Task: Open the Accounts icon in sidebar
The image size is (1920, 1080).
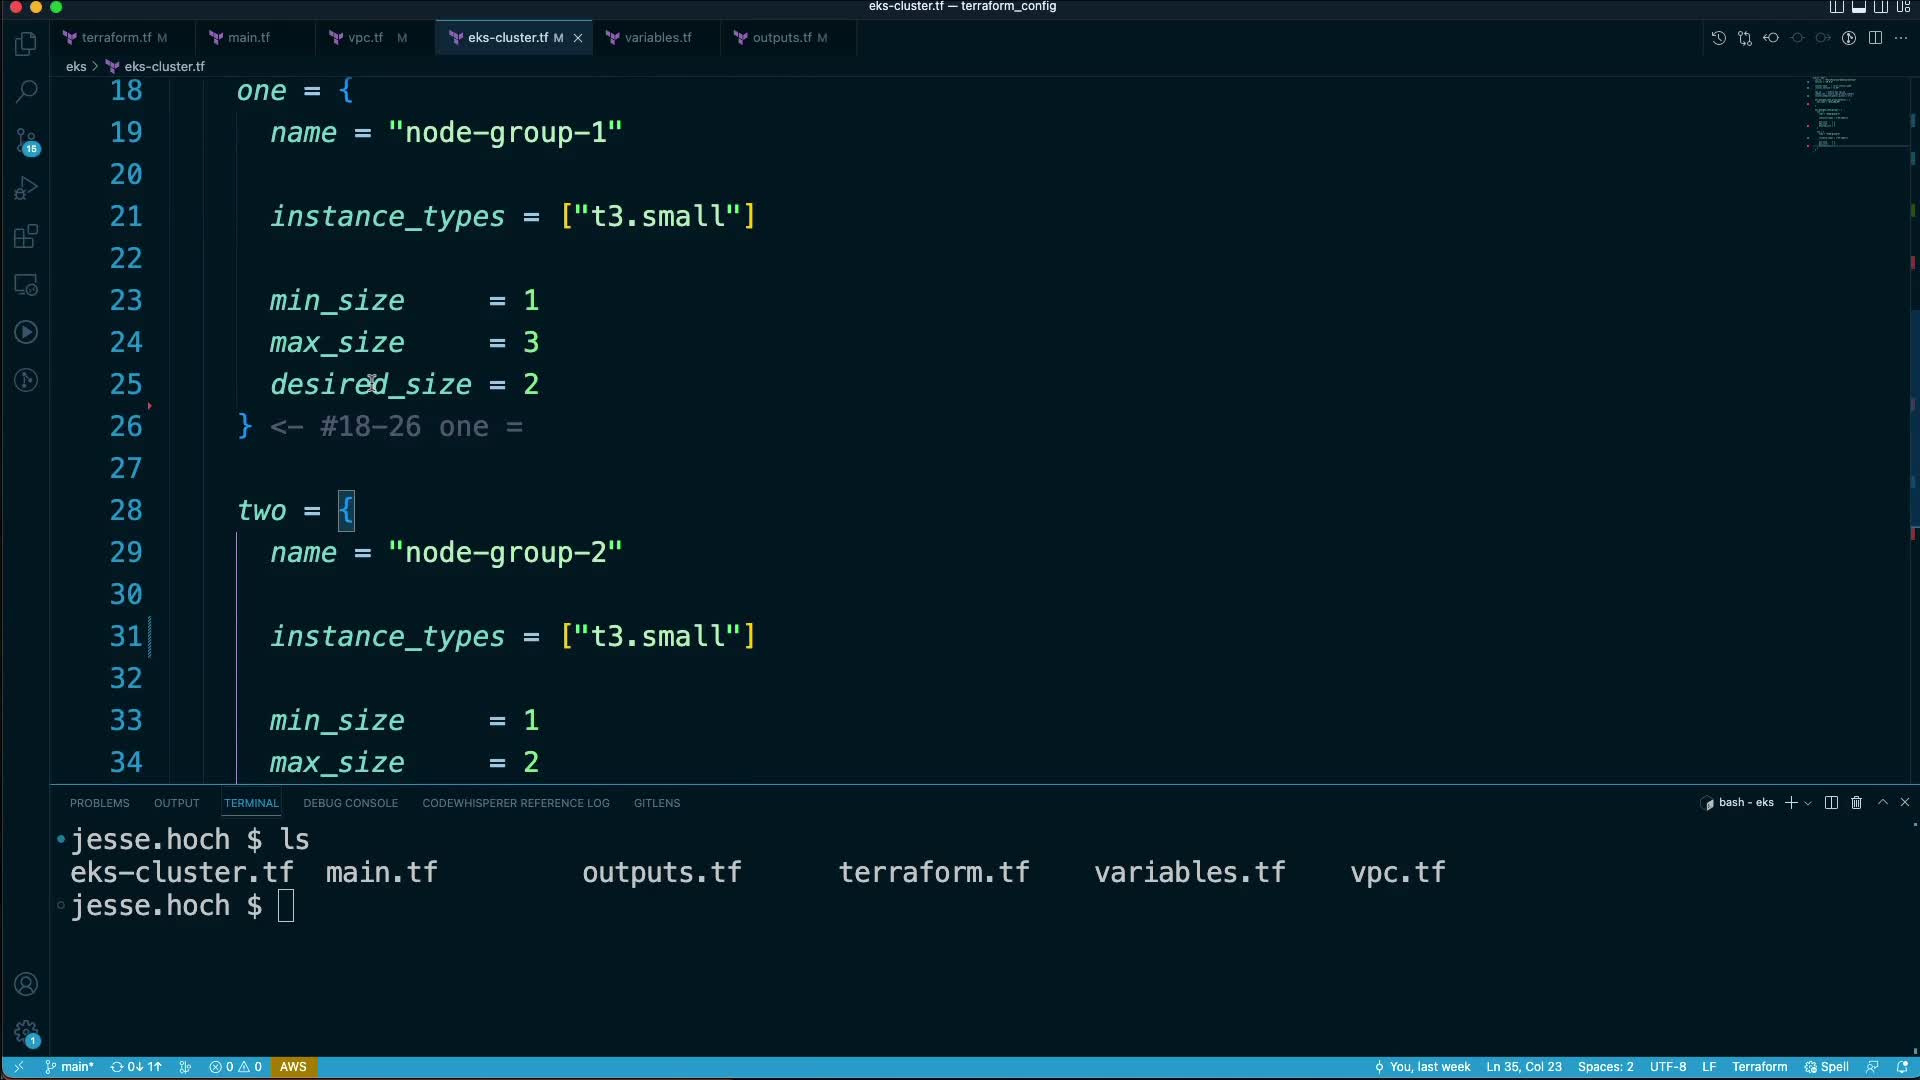Action: (x=27, y=984)
